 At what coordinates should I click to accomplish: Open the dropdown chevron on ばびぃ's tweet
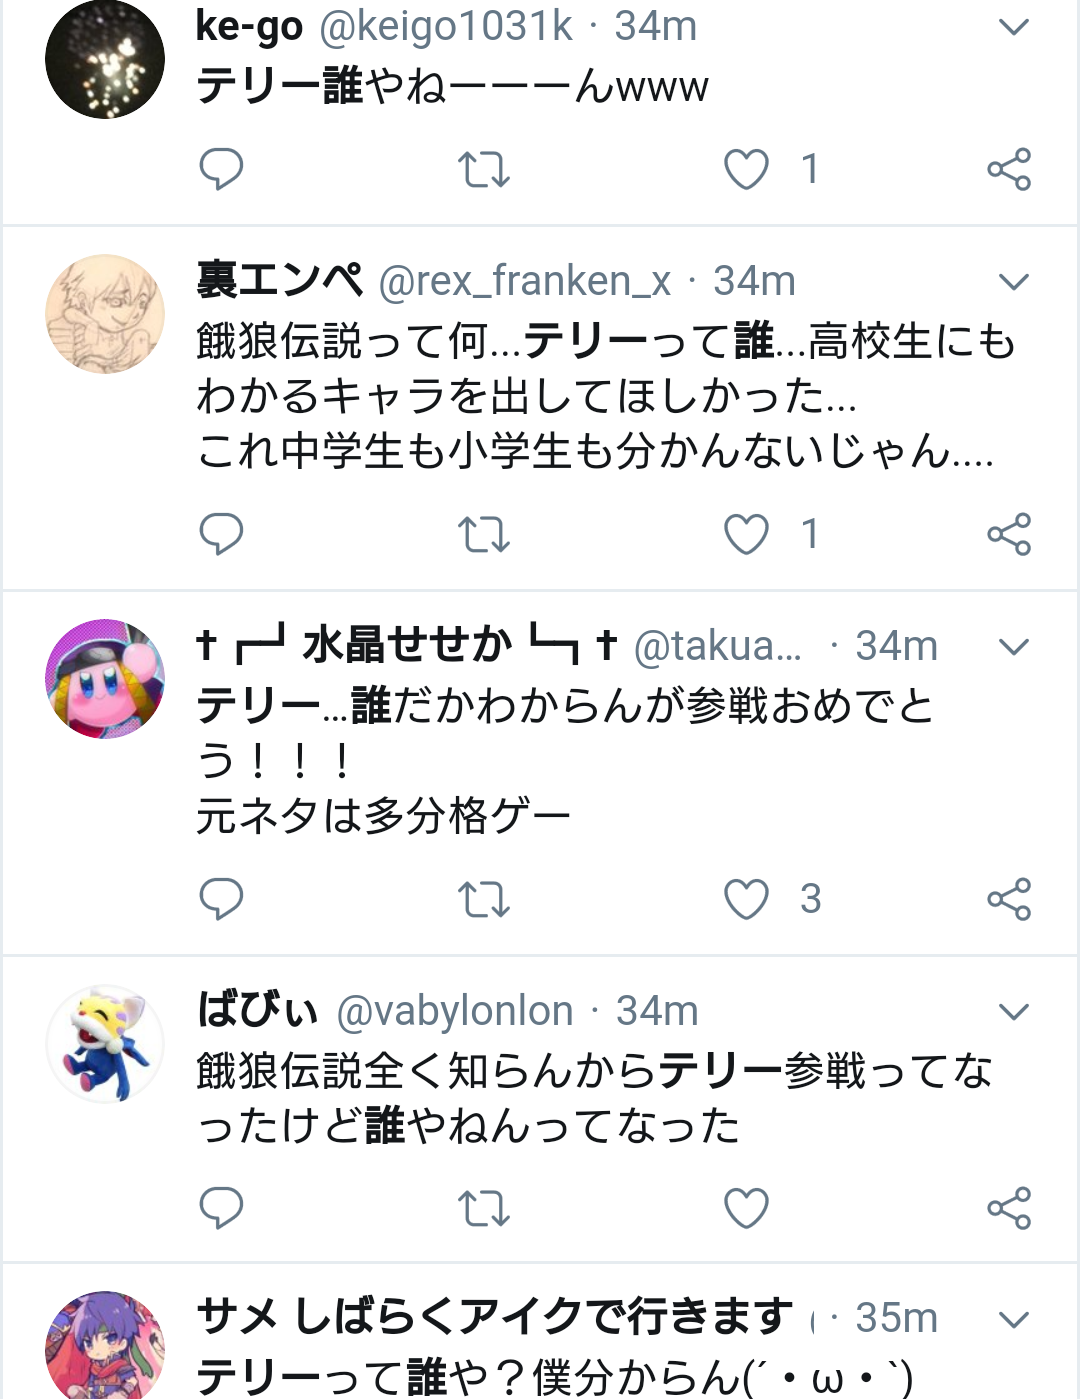click(x=1014, y=1012)
